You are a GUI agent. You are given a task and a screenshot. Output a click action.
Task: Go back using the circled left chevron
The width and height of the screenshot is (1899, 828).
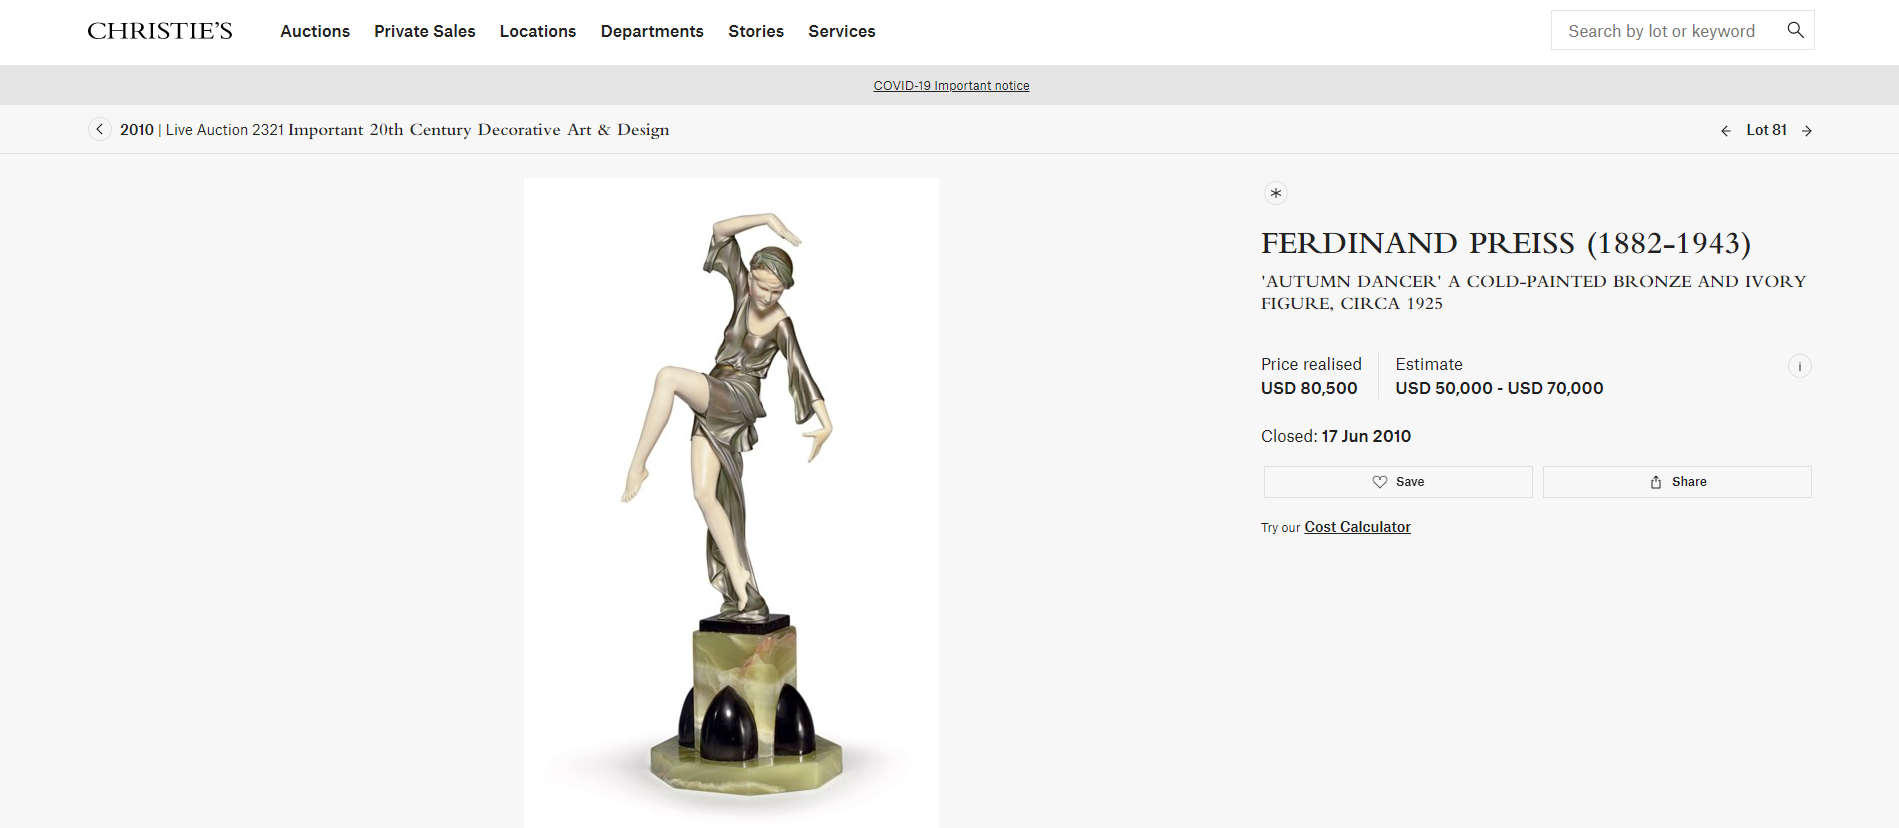click(x=99, y=129)
